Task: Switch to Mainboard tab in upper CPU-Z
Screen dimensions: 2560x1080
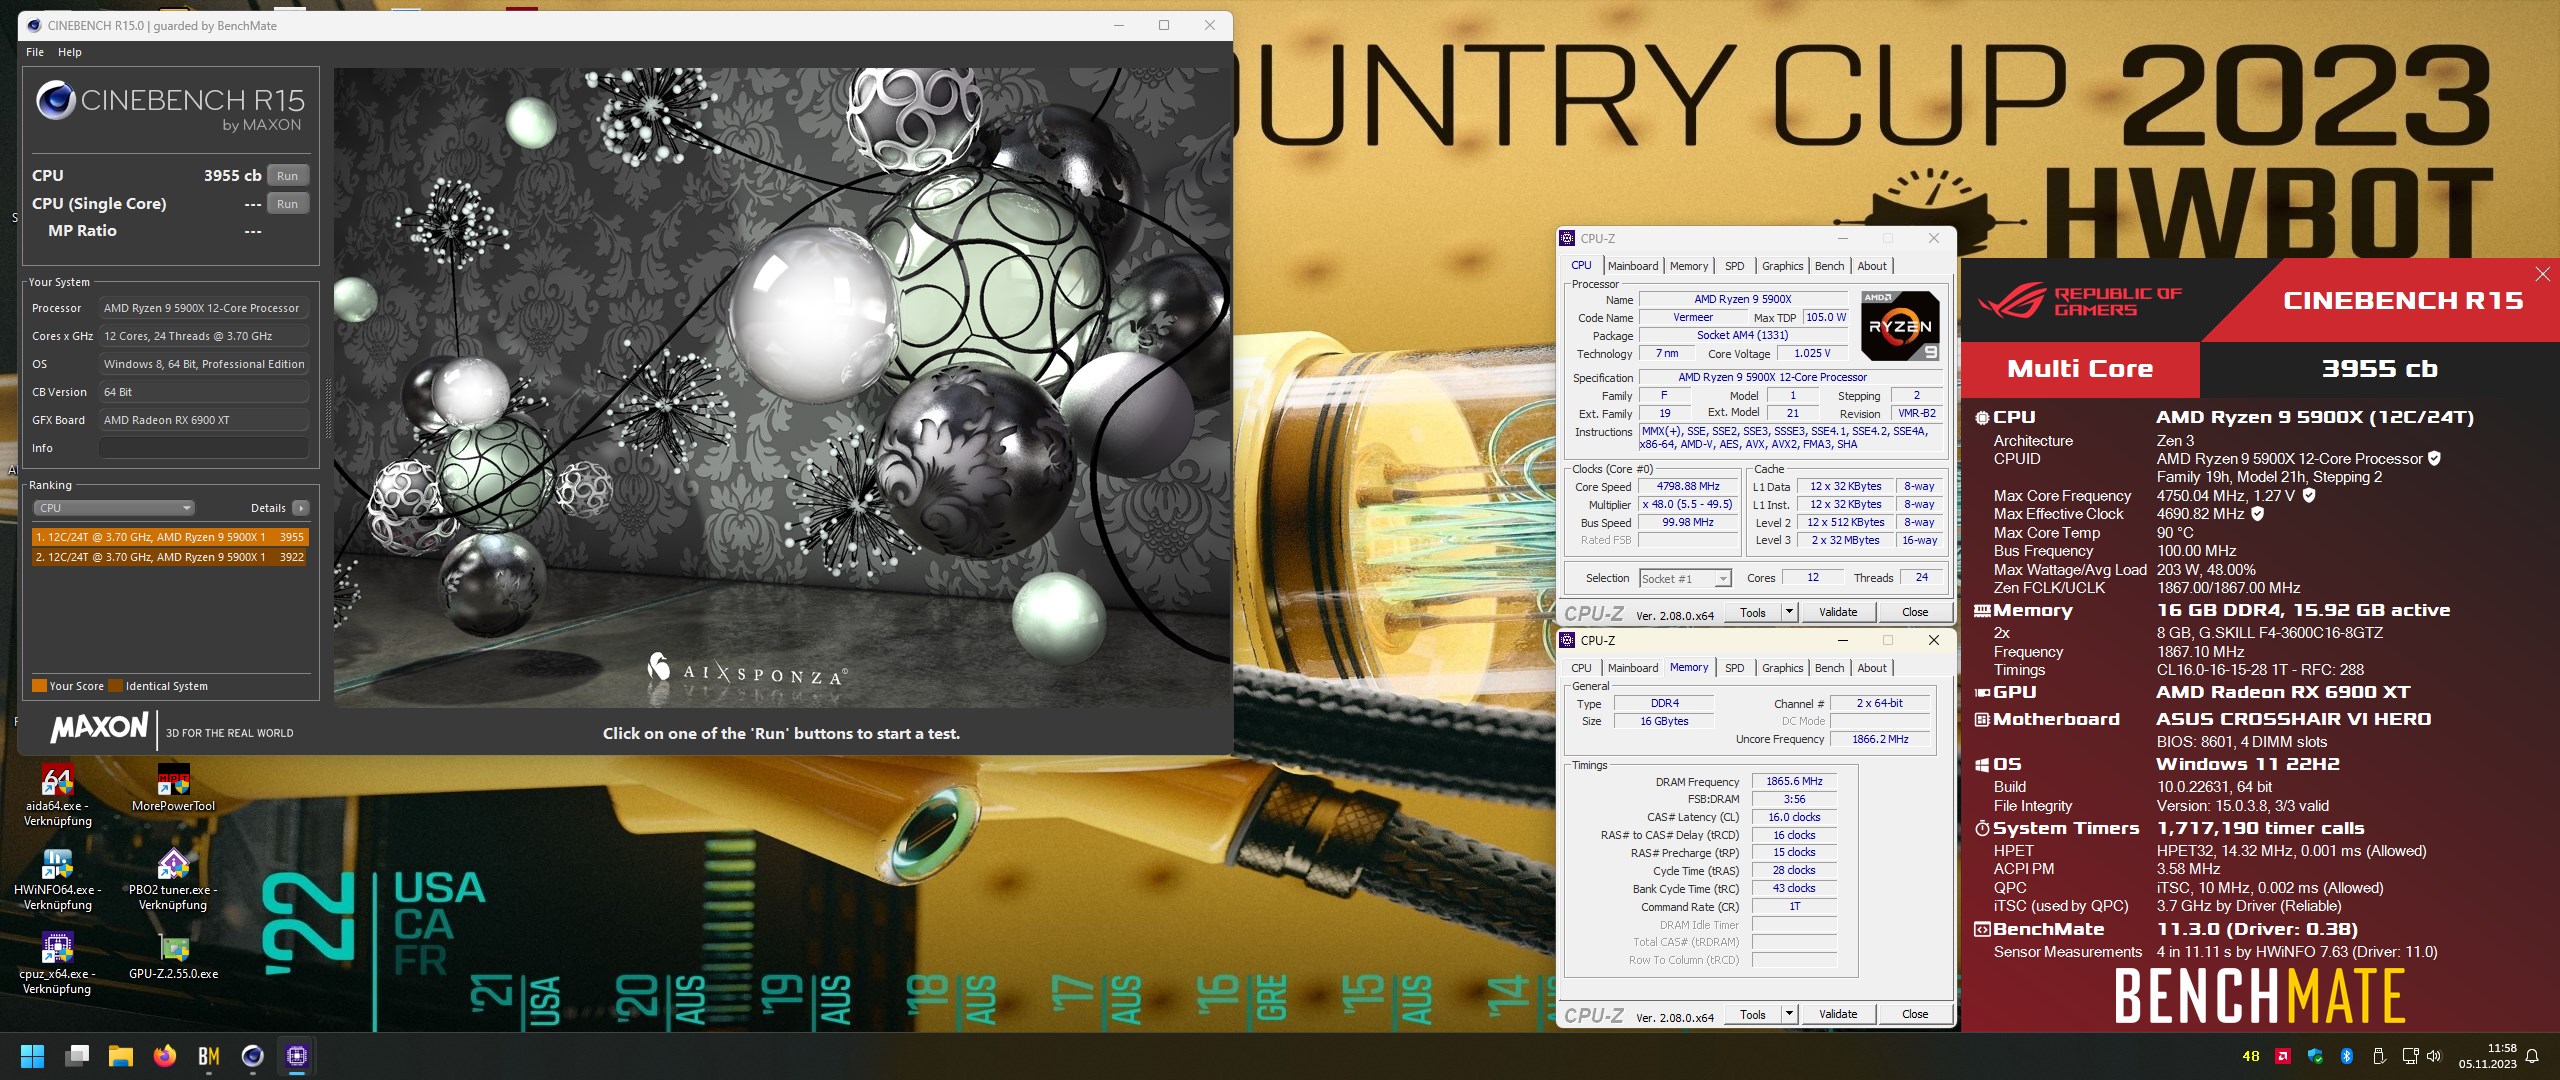Action: pos(1632,266)
